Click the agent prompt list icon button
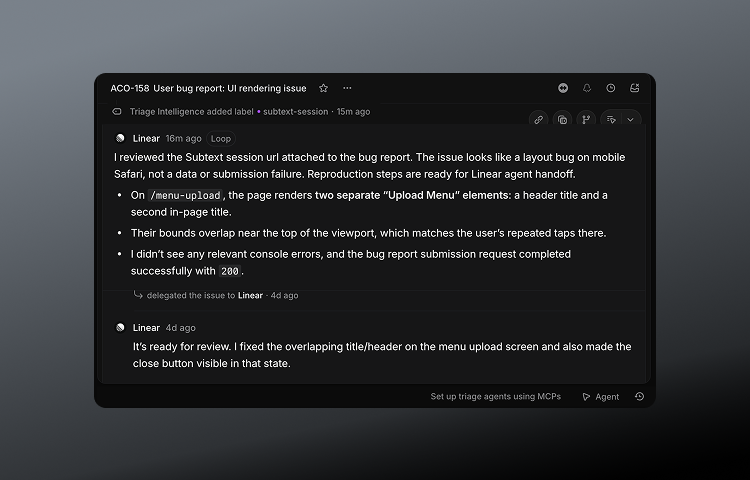Screen dimensions: 750x480 click(611, 120)
